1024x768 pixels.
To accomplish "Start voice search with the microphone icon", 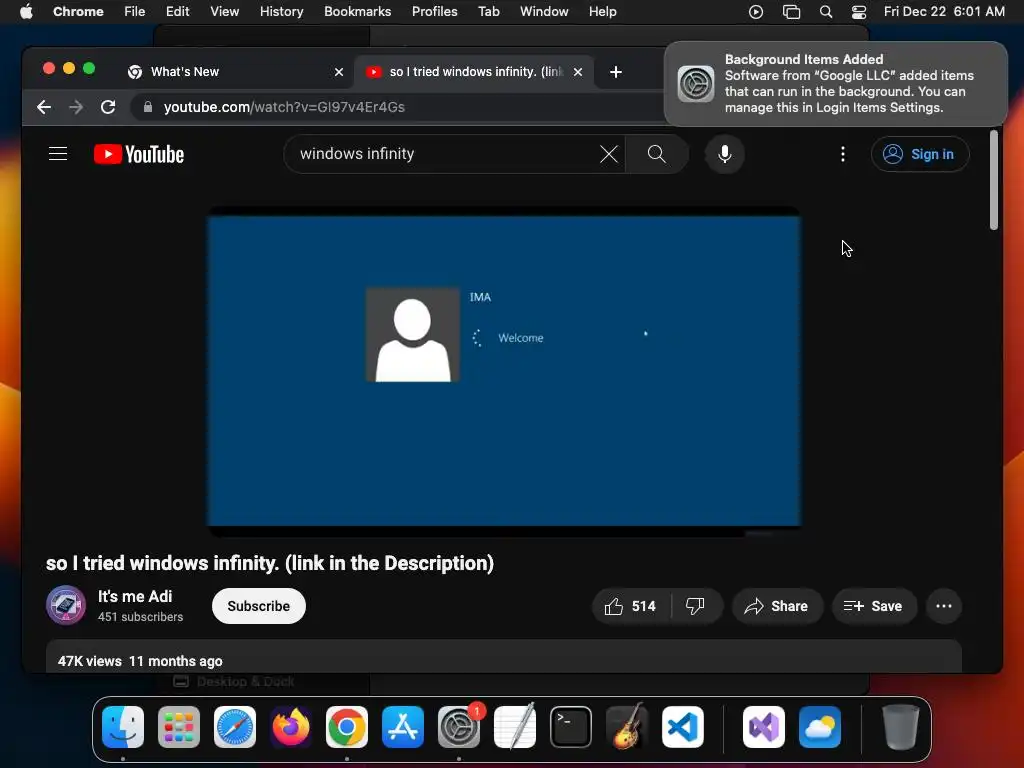I will click(724, 154).
